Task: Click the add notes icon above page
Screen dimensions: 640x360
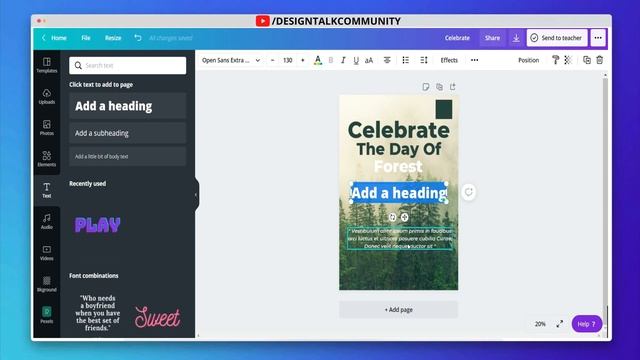Action: point(426,87)
